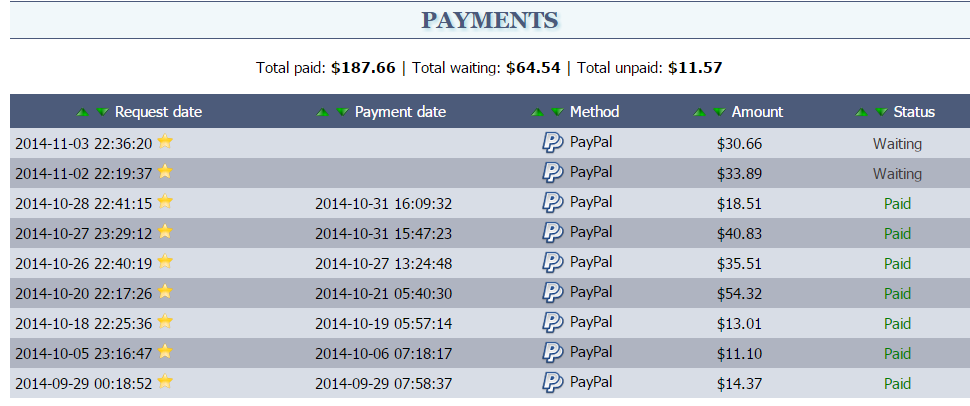The height and width of the screenshot is (406, 970).
Task: Click the star next to 2014-11-03 22:36:20
Action: (x=165, y=142)
